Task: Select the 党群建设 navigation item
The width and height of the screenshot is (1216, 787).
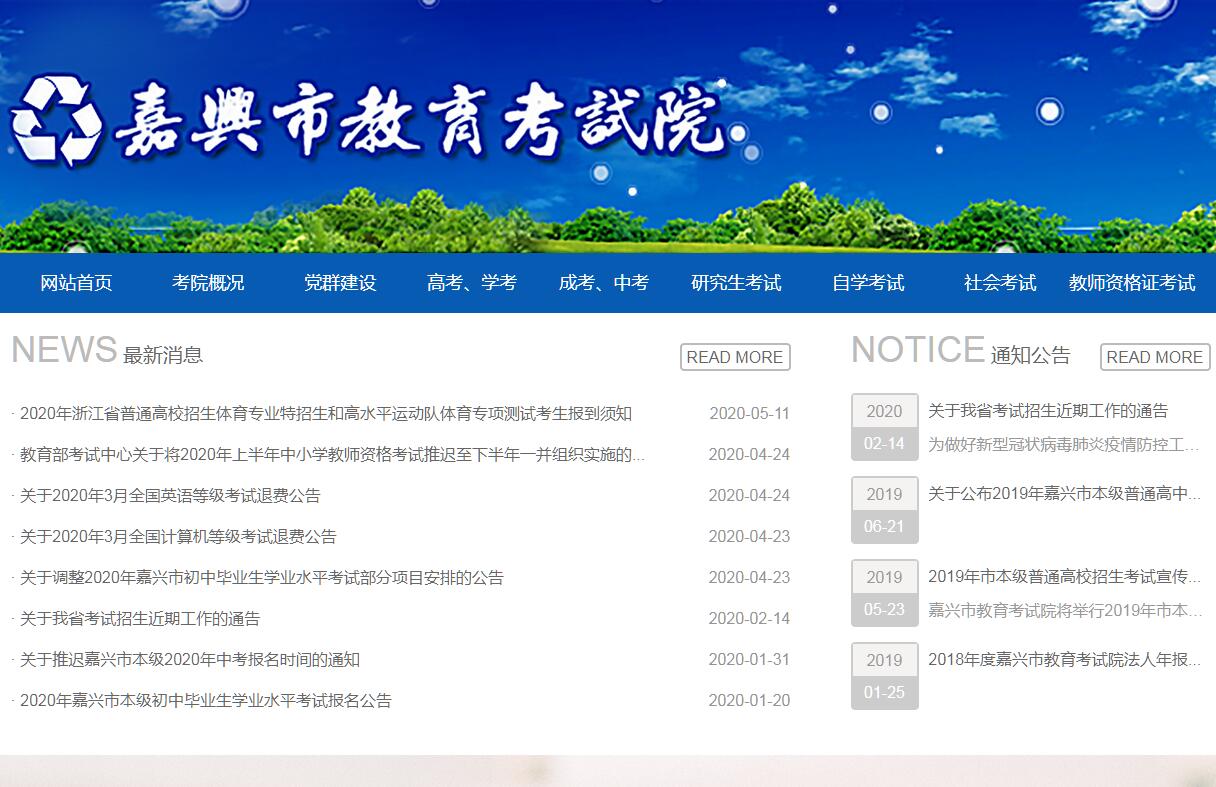Action: coord(340,283)
